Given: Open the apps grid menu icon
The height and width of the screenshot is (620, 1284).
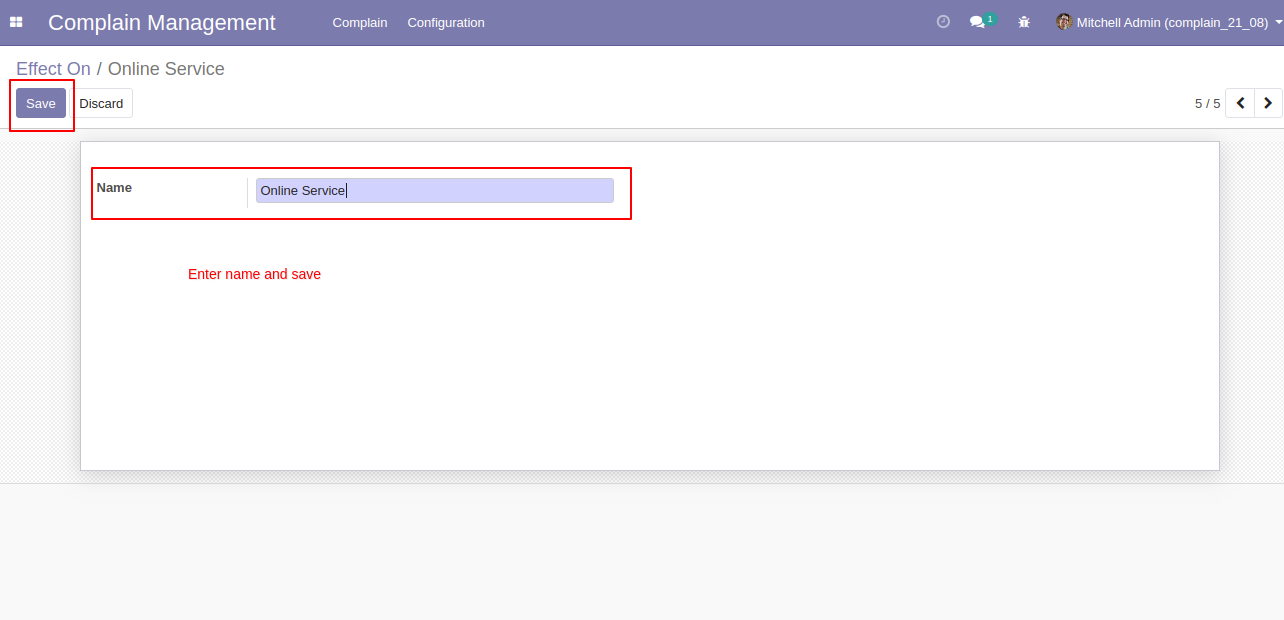Looking at the screenshot, I should (x=16, y=22).
